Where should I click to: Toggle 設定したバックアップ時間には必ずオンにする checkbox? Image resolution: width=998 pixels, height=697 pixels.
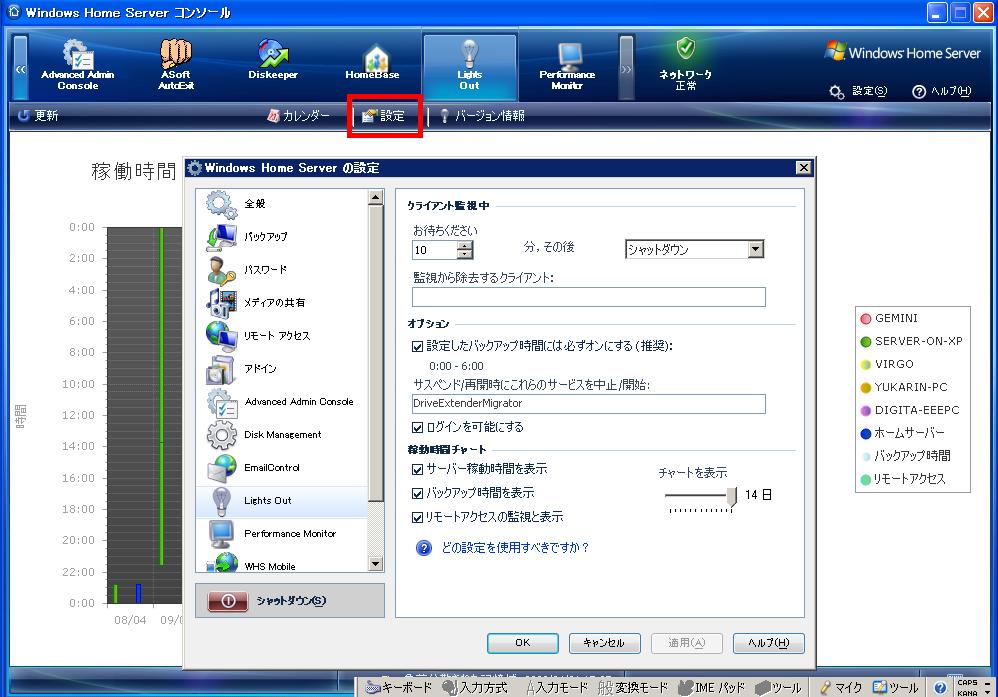418,346
